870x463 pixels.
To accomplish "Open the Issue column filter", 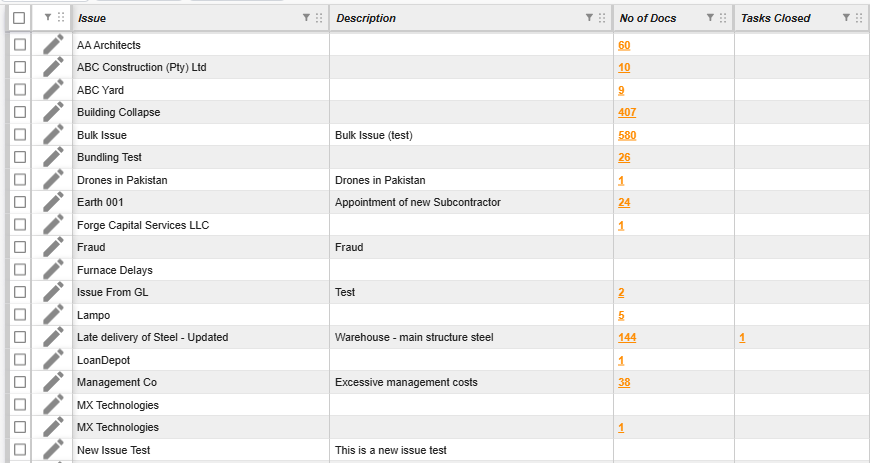I will click(306, 18).
